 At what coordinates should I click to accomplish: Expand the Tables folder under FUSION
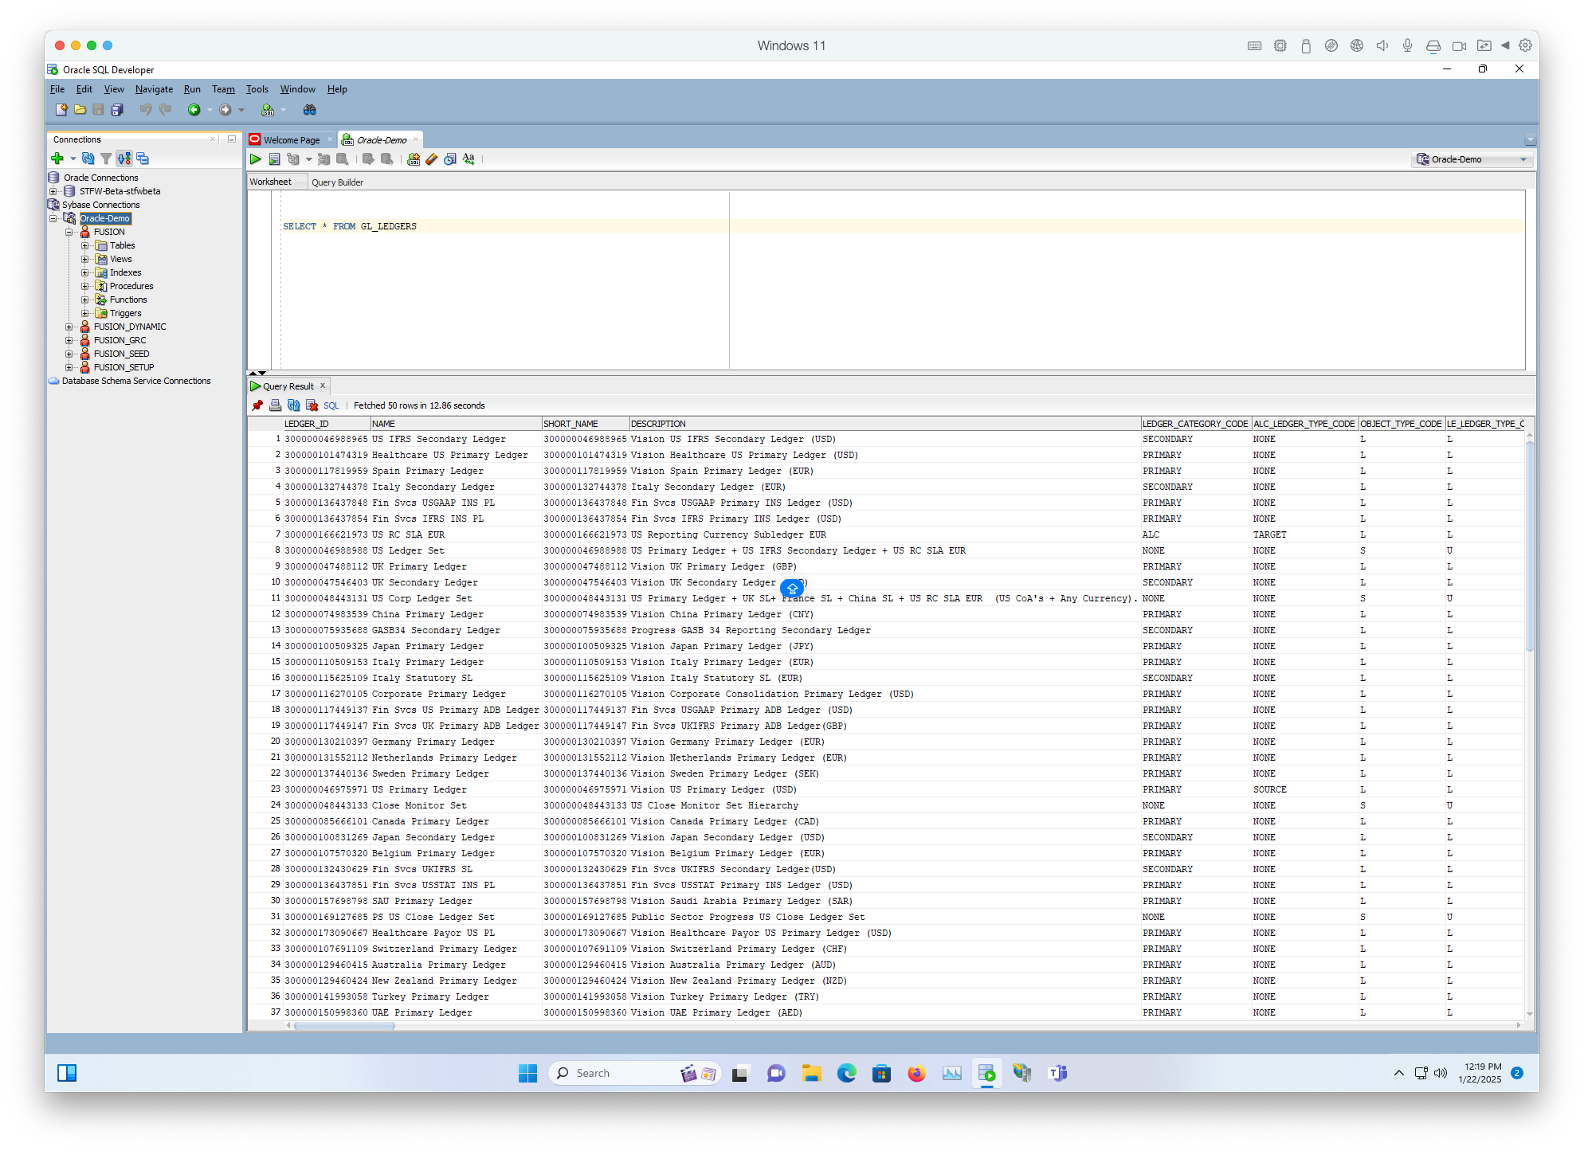coord(85,246)
